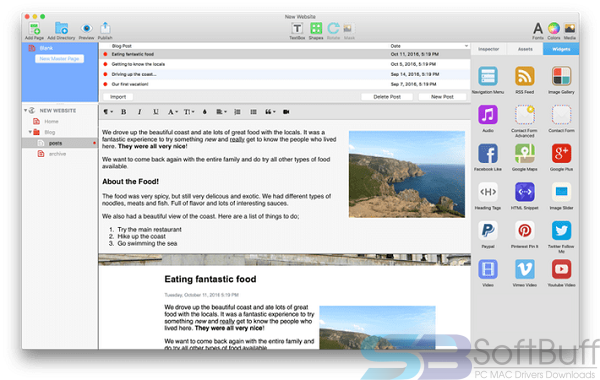The image size is (600, 380).
Task: Select the RSS Feed widget
Action: pyautogui.click(x=525, y=76)
